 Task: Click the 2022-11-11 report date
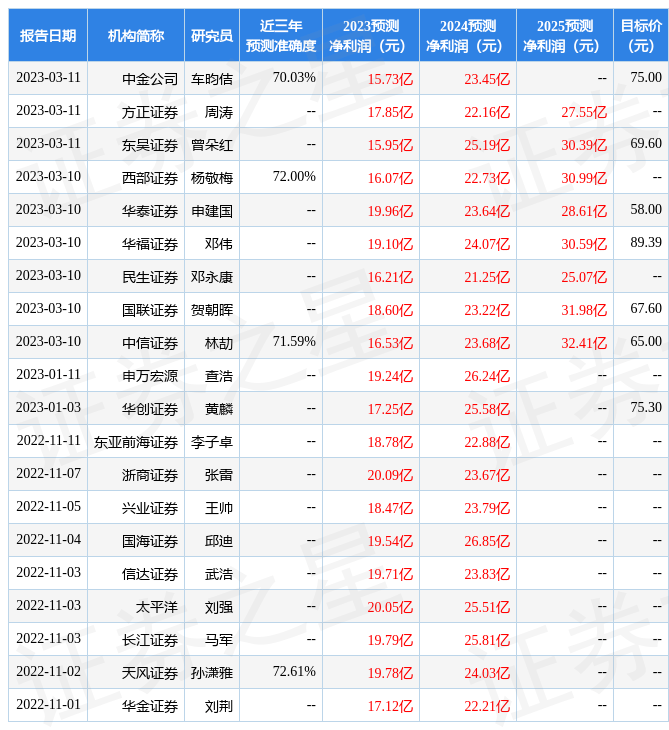click(x=48, y=440)
